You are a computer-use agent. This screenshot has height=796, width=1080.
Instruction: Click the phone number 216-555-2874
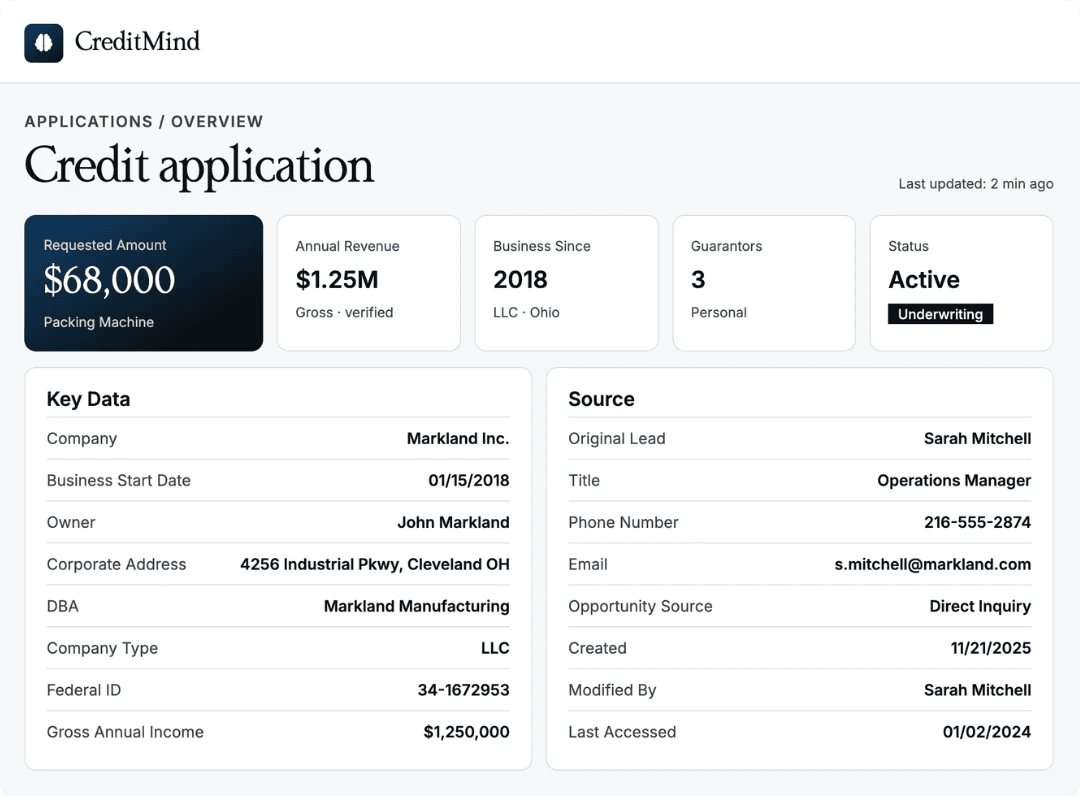click(977, 523)
